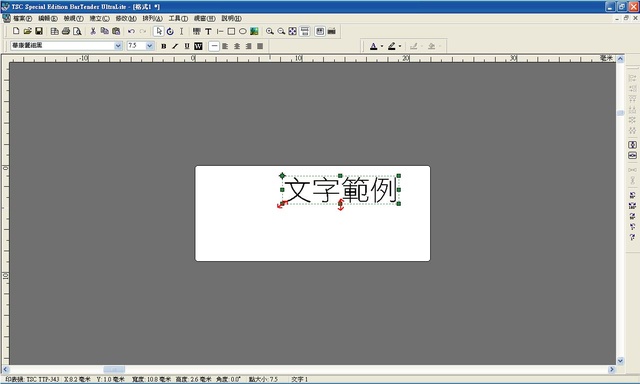This screenshot has width=640, height=384.
Task: Open the 工具(T) tools menu
Action: tap(178, 18)
